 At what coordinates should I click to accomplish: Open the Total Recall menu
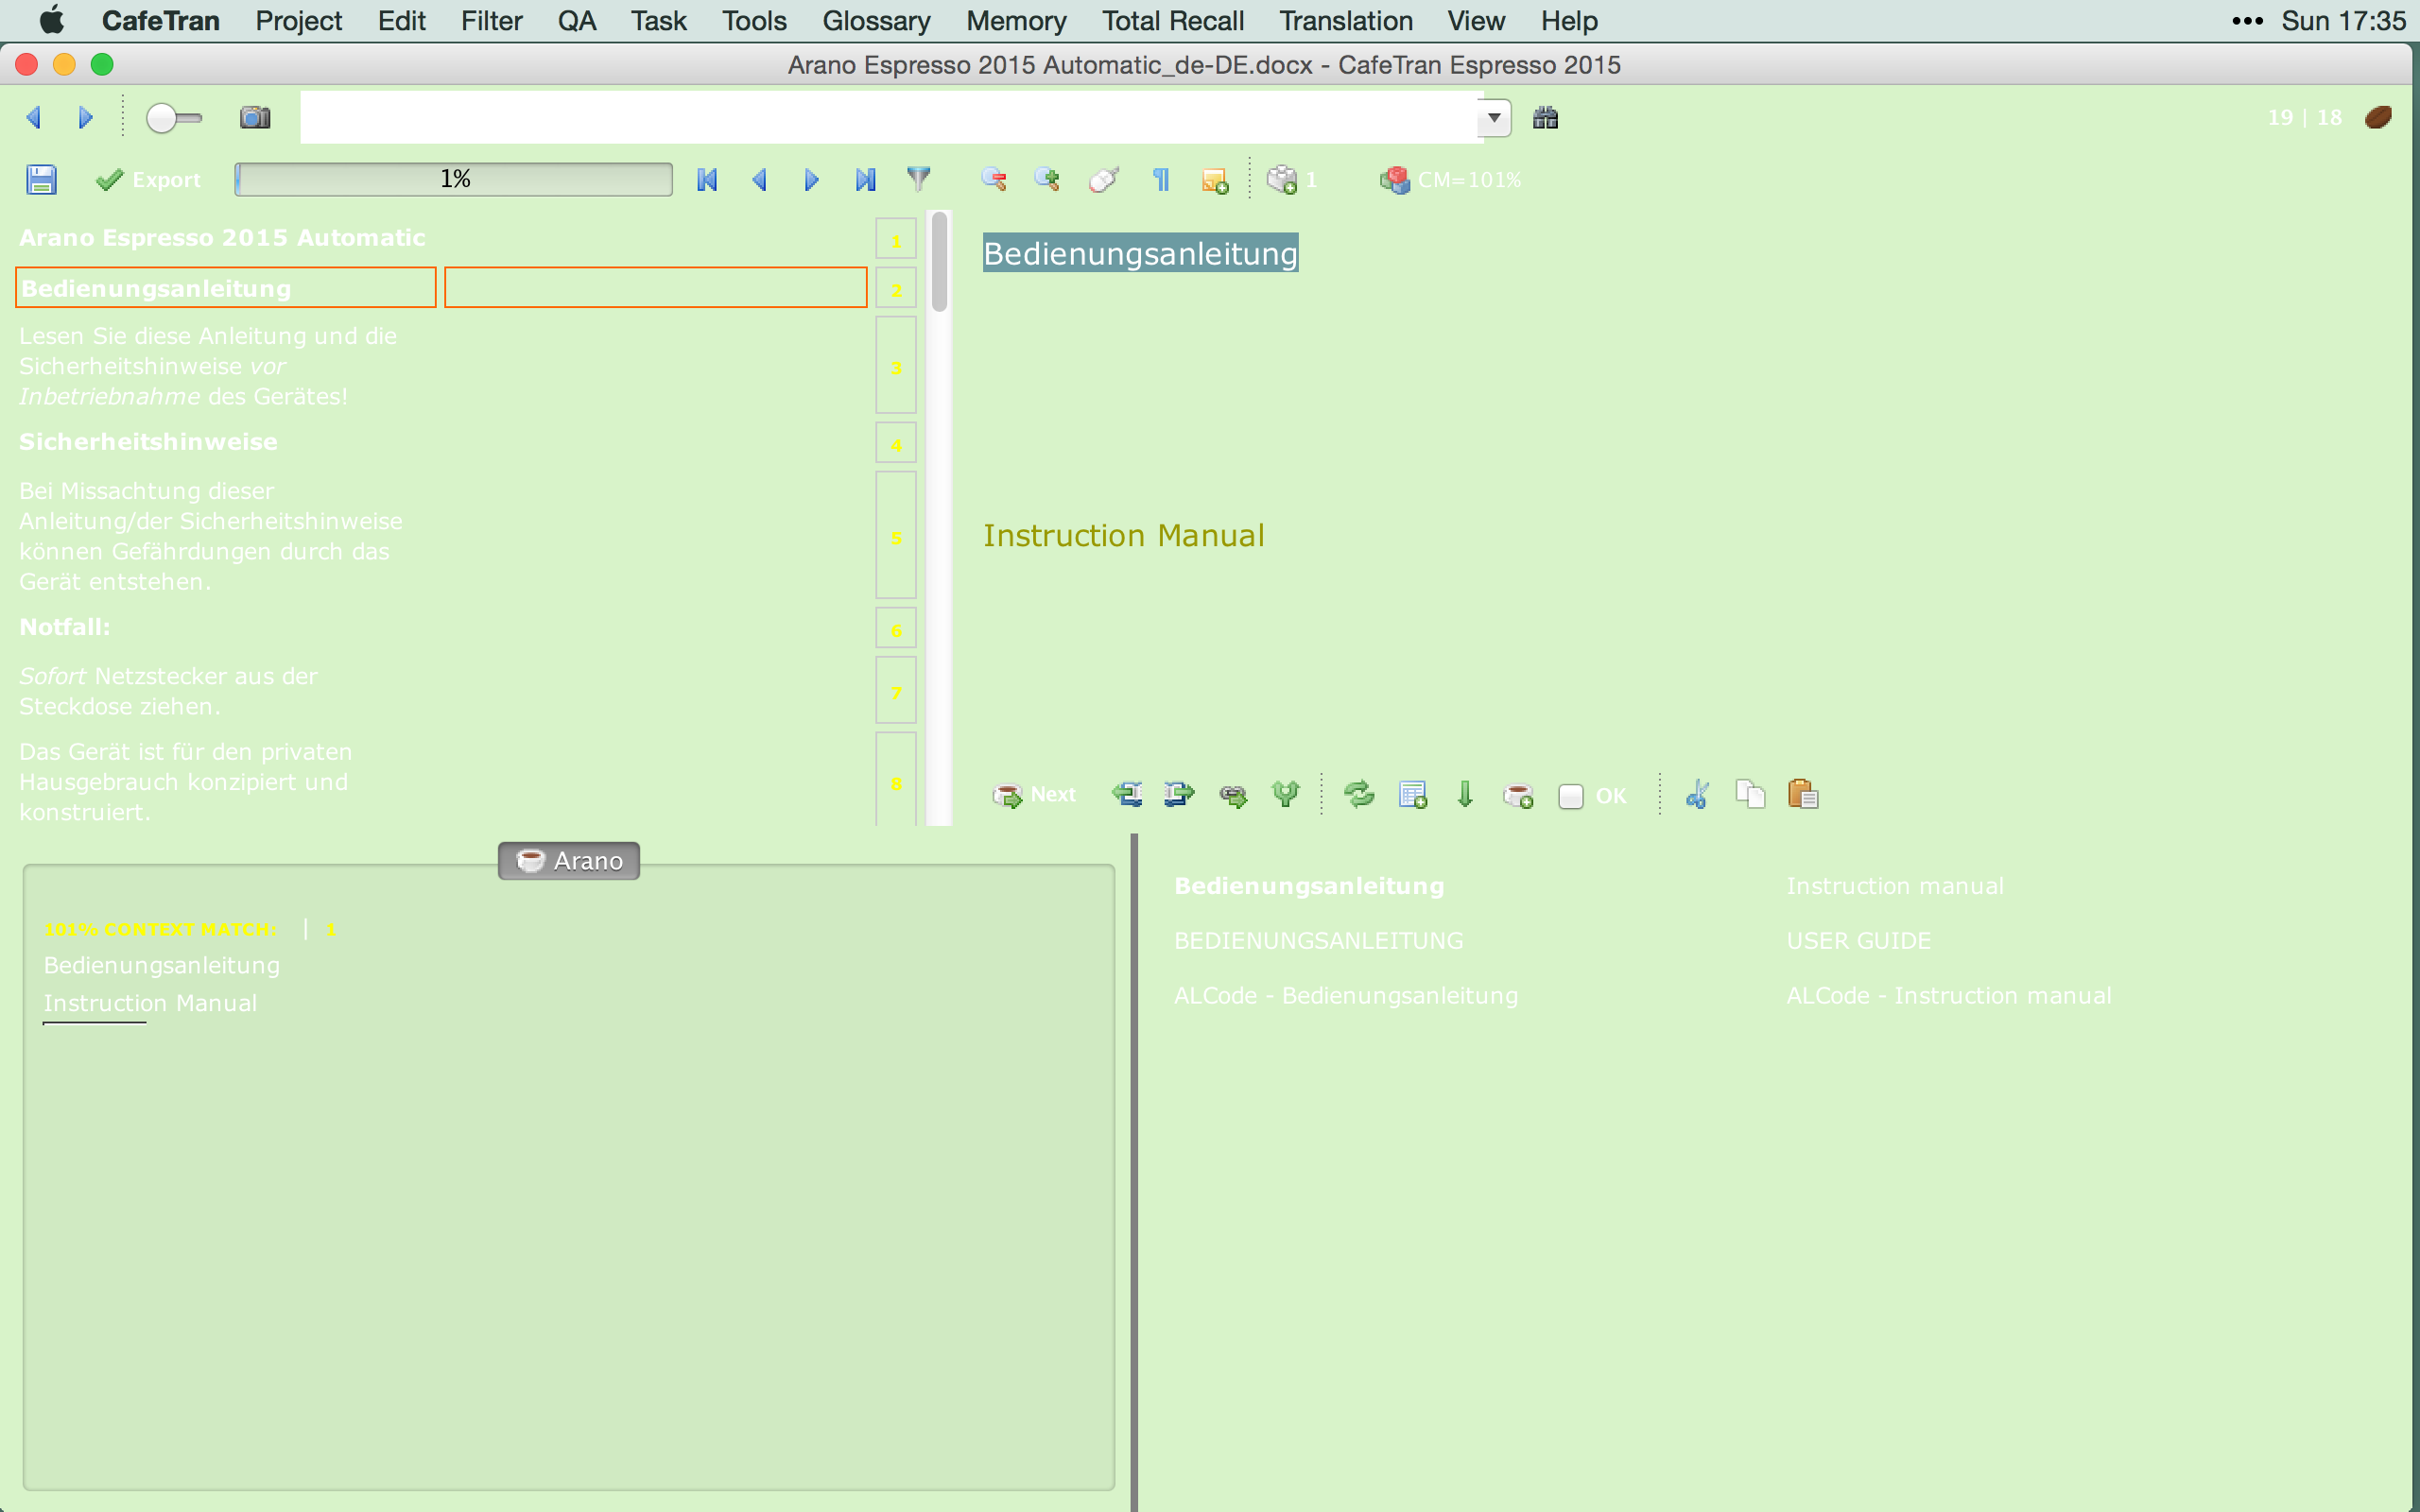pyautogui.click(x=1172, y=21)
